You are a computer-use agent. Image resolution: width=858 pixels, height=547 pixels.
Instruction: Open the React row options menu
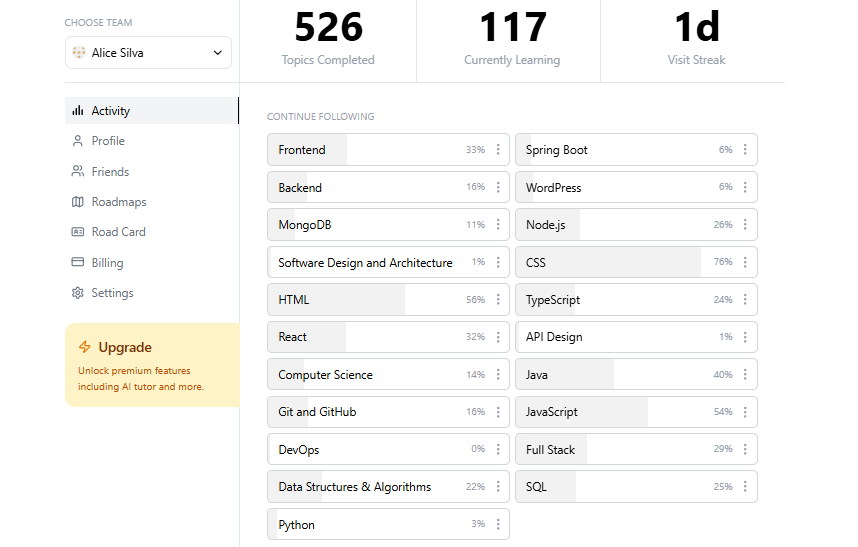(x=498, y=337)
